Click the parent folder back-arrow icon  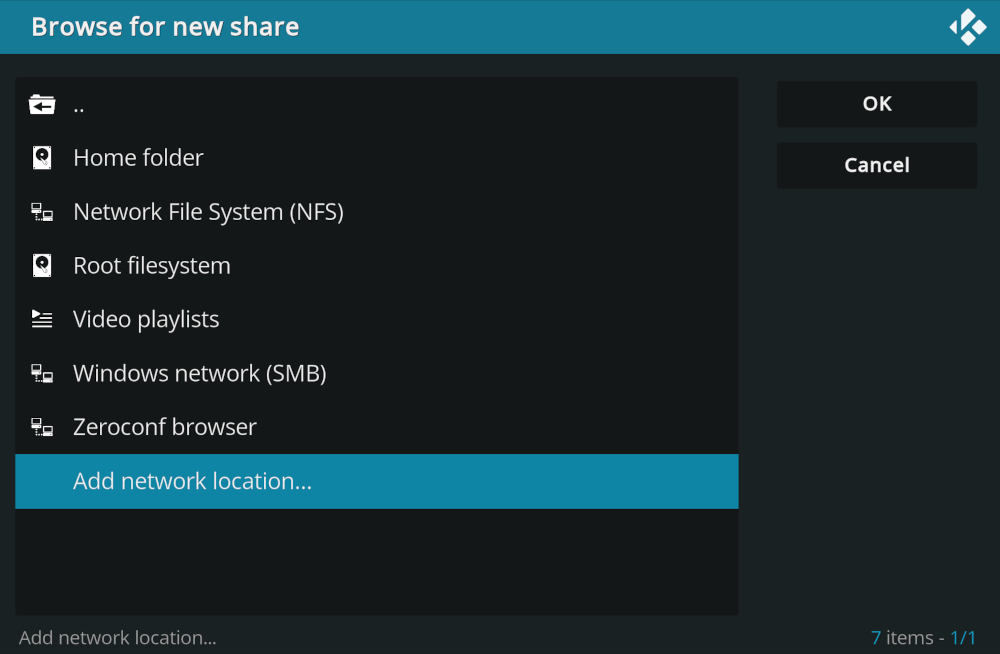[42, 104]
